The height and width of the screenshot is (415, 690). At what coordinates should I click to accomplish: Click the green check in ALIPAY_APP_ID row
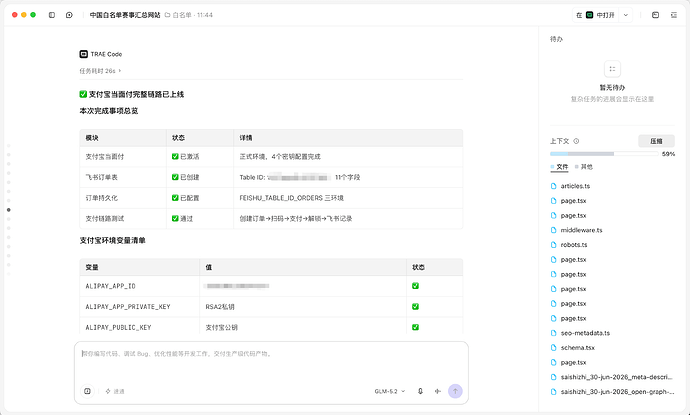point(415,286)
